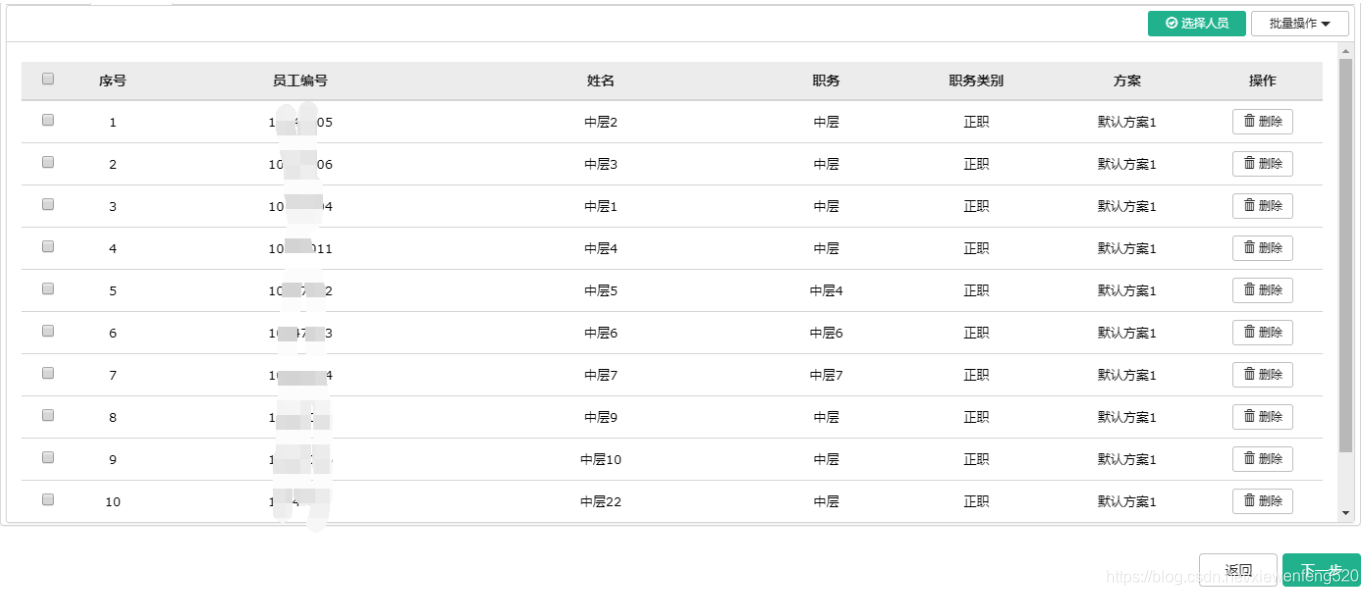Click the 职务 cell showing 中层7
Viewport: 1369px width, 595px height.
click(826, 375)
